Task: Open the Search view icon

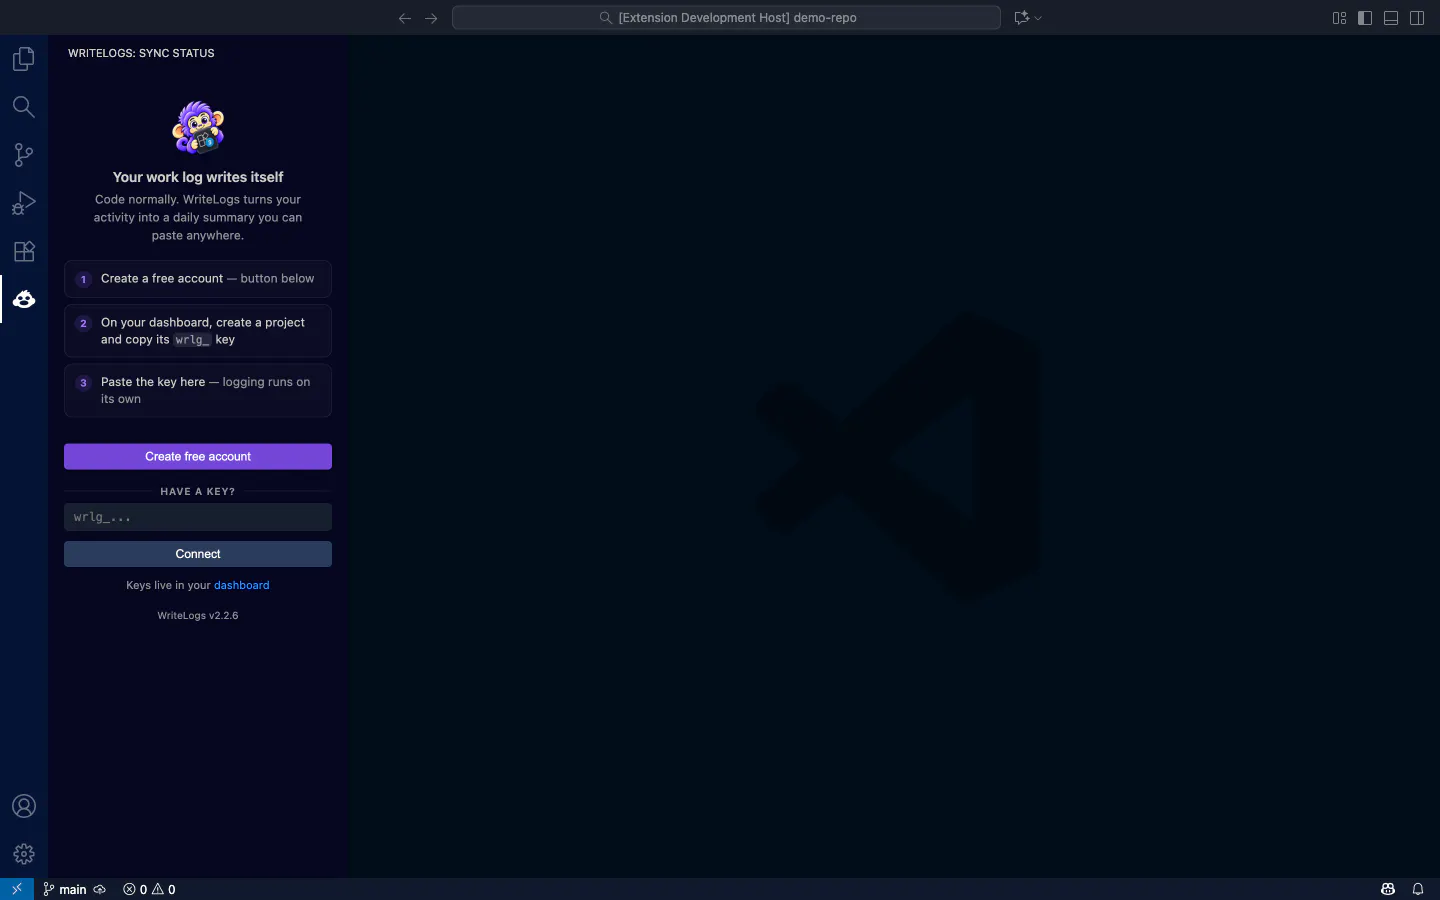Action: [x=24, y=107]
